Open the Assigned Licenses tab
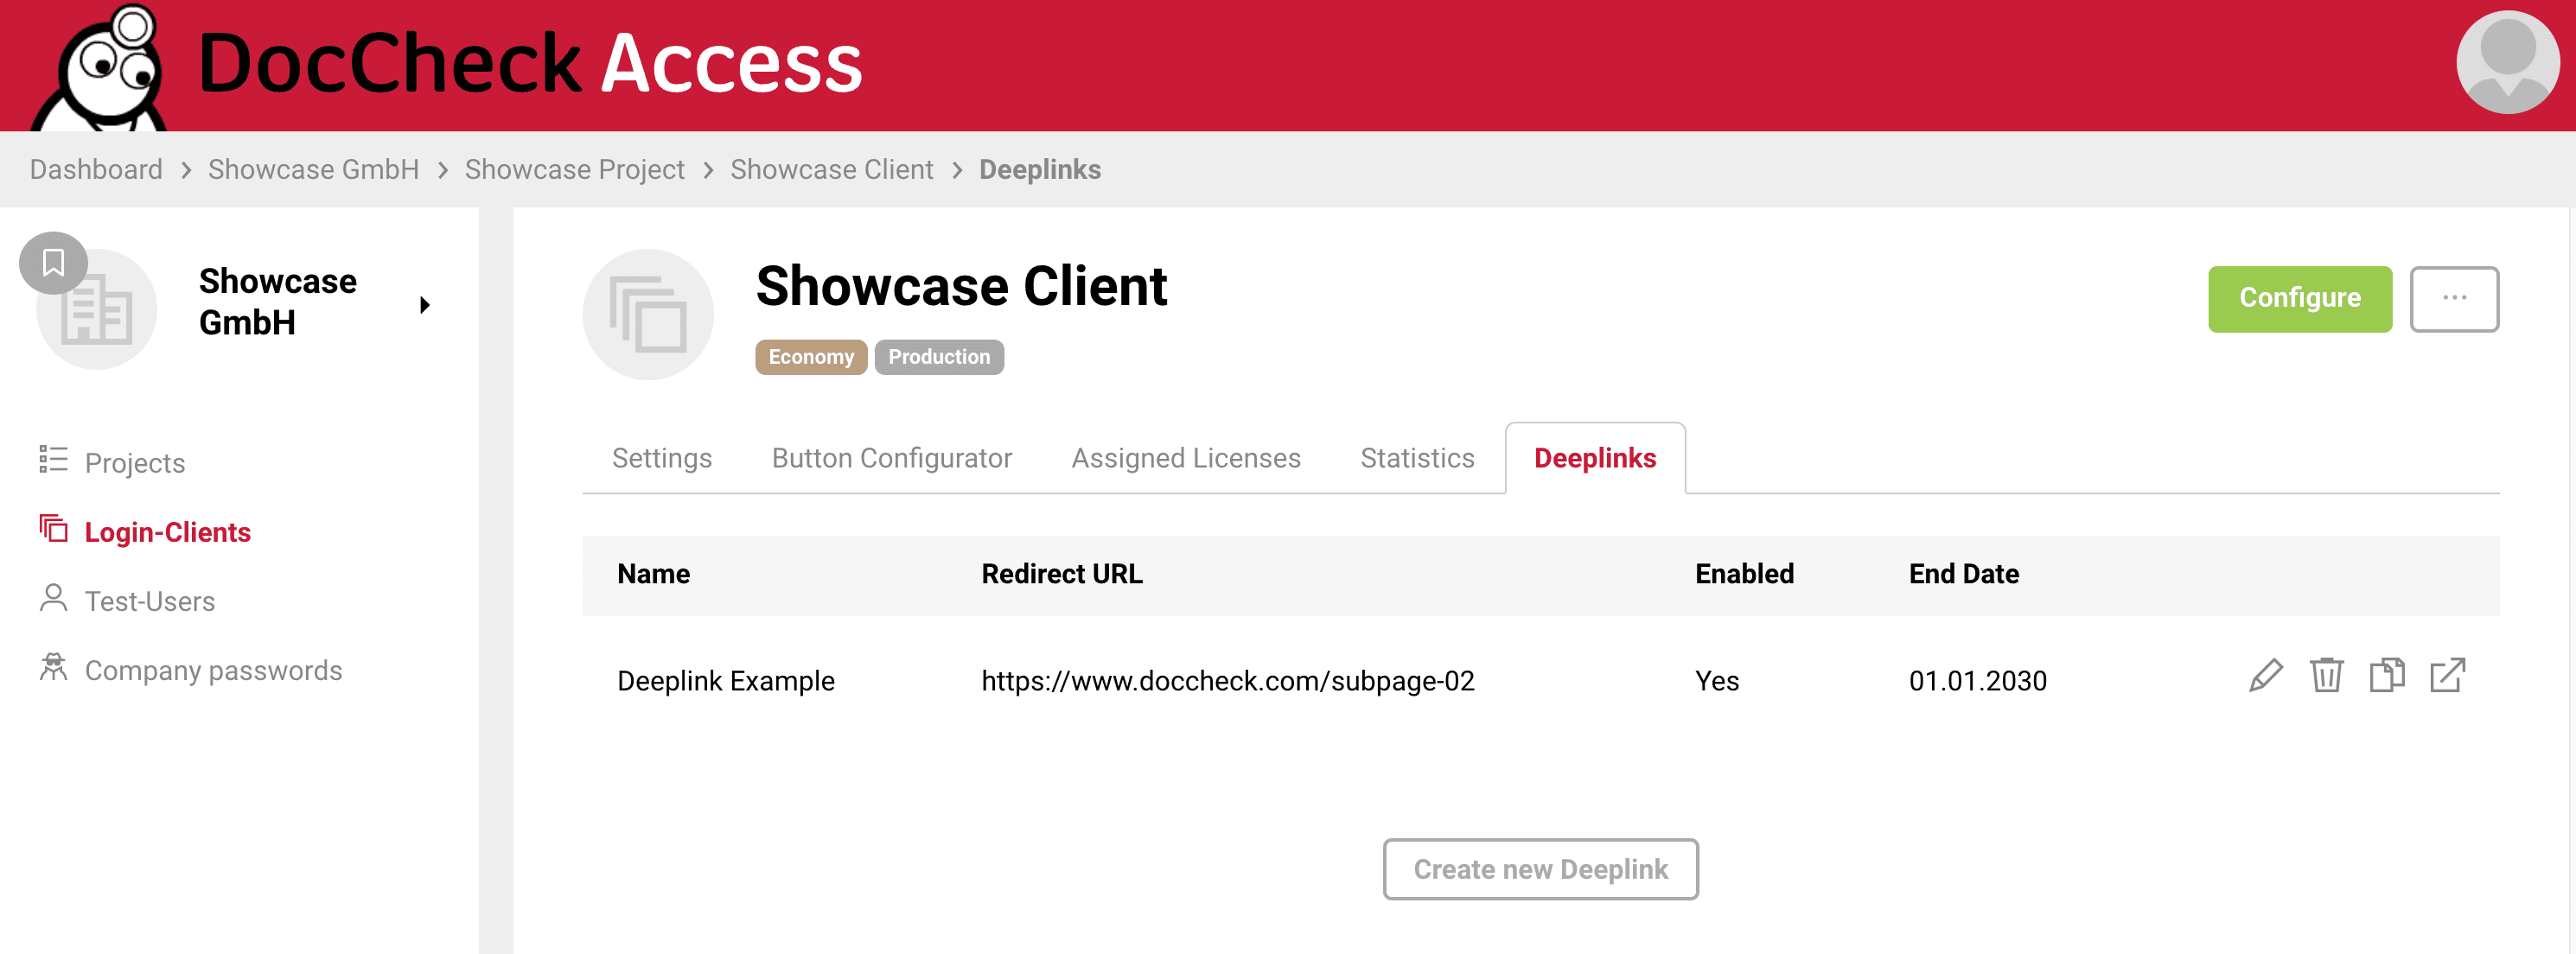 click(x=1186, y=458)
